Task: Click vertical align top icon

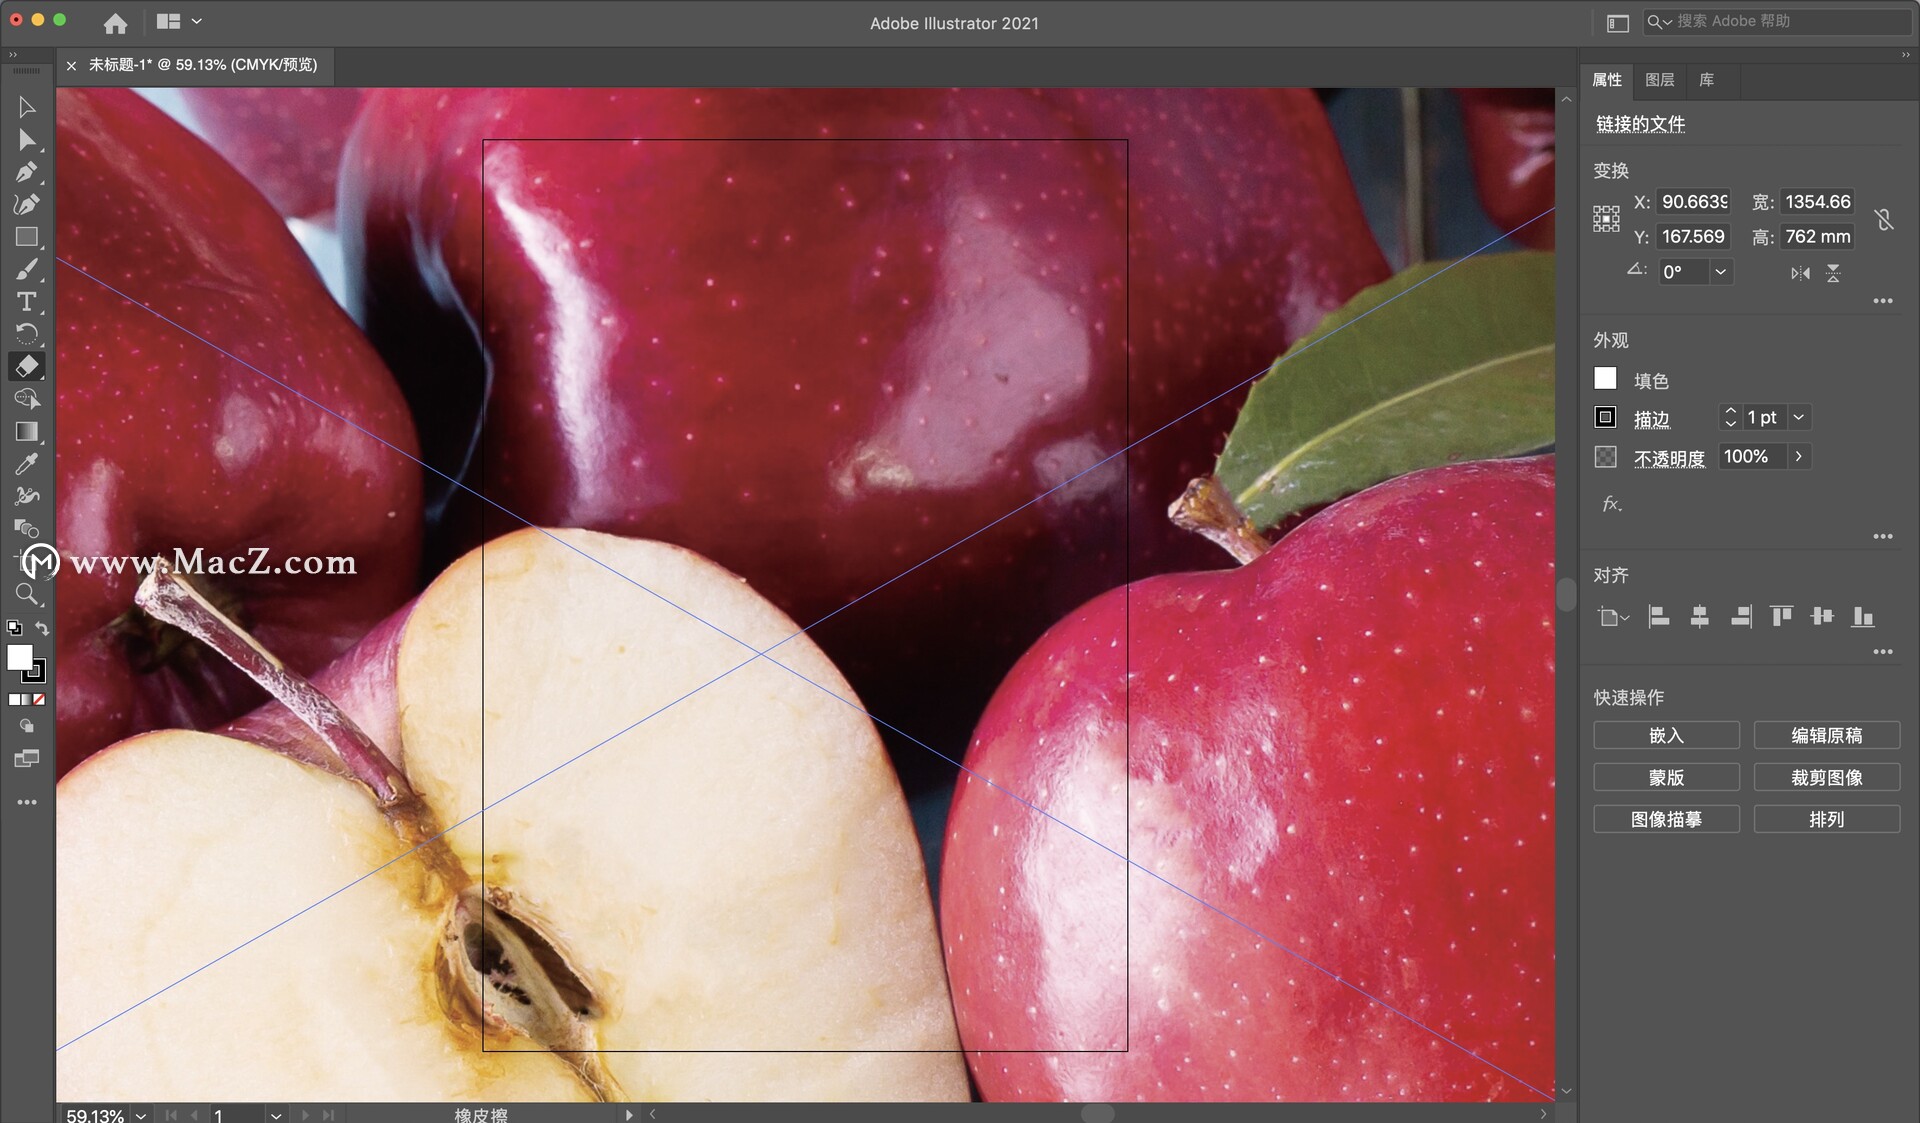Action: (1781, 617)
